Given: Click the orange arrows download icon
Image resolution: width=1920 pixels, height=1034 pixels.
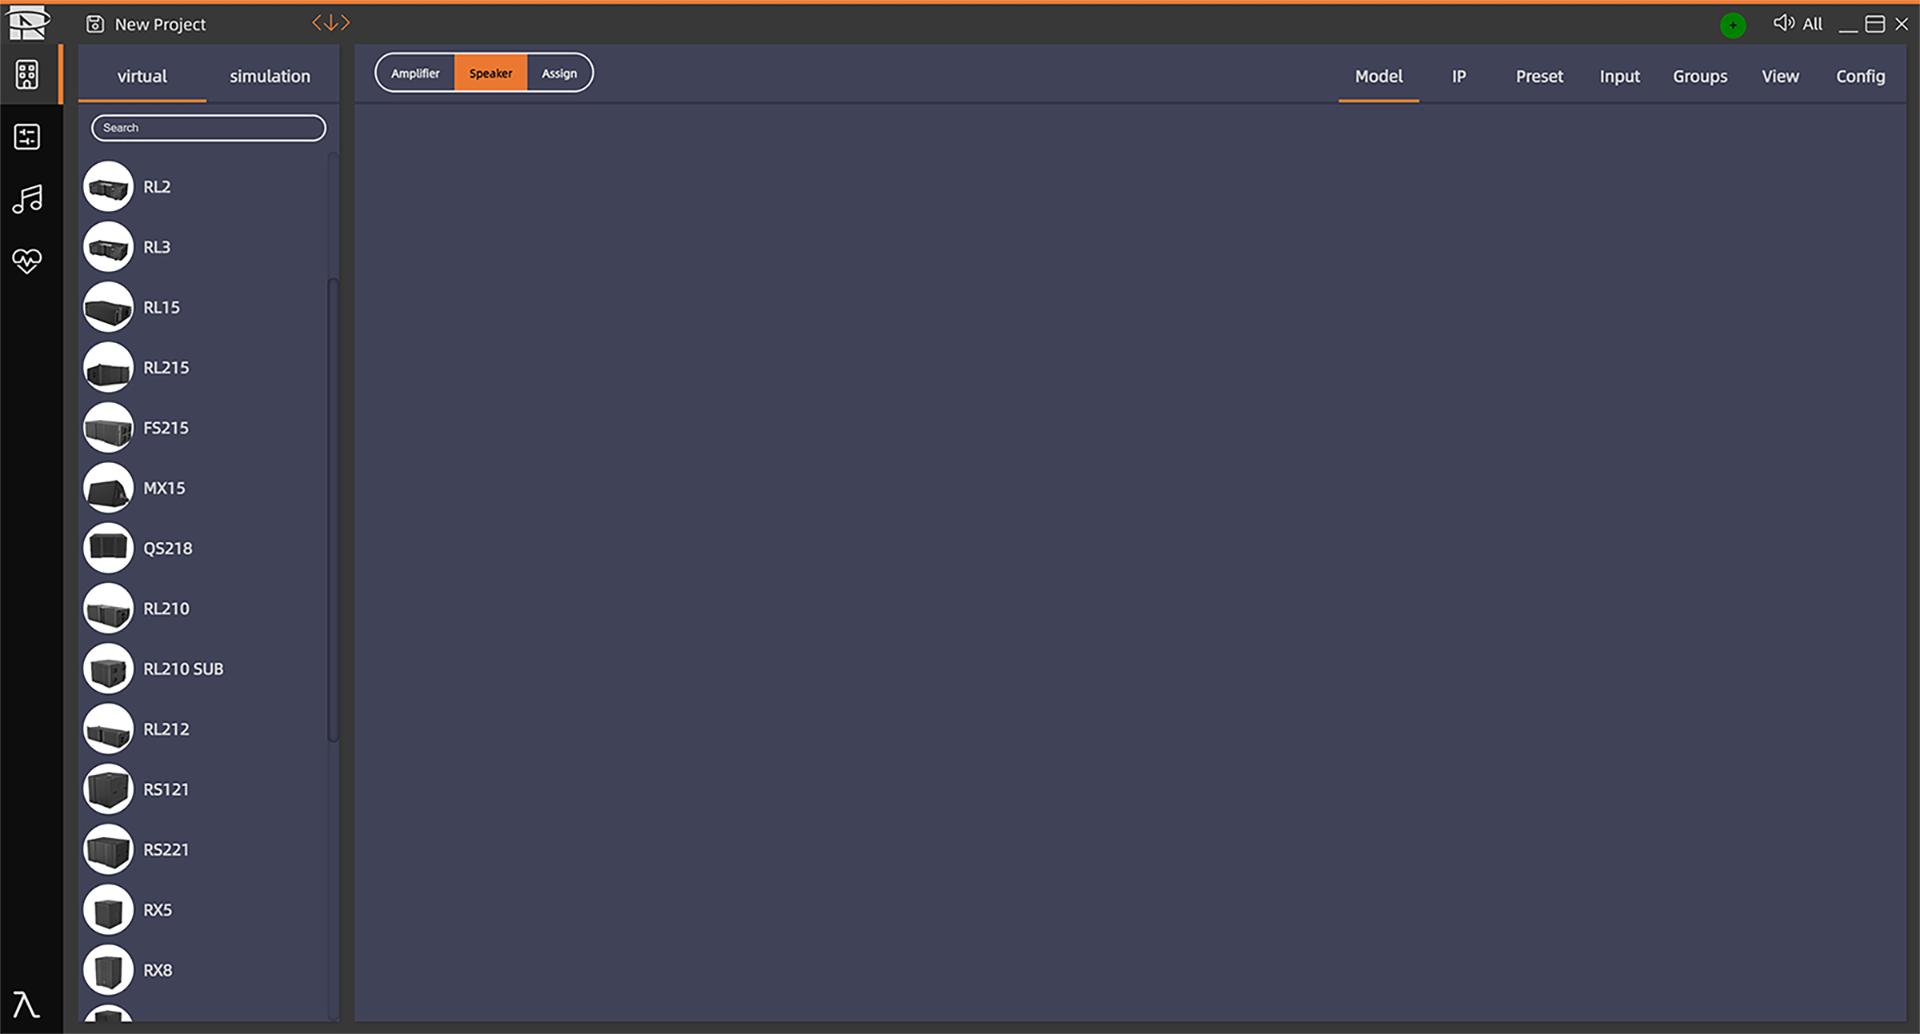Looking at the screenshot, I should coord(331,23).
